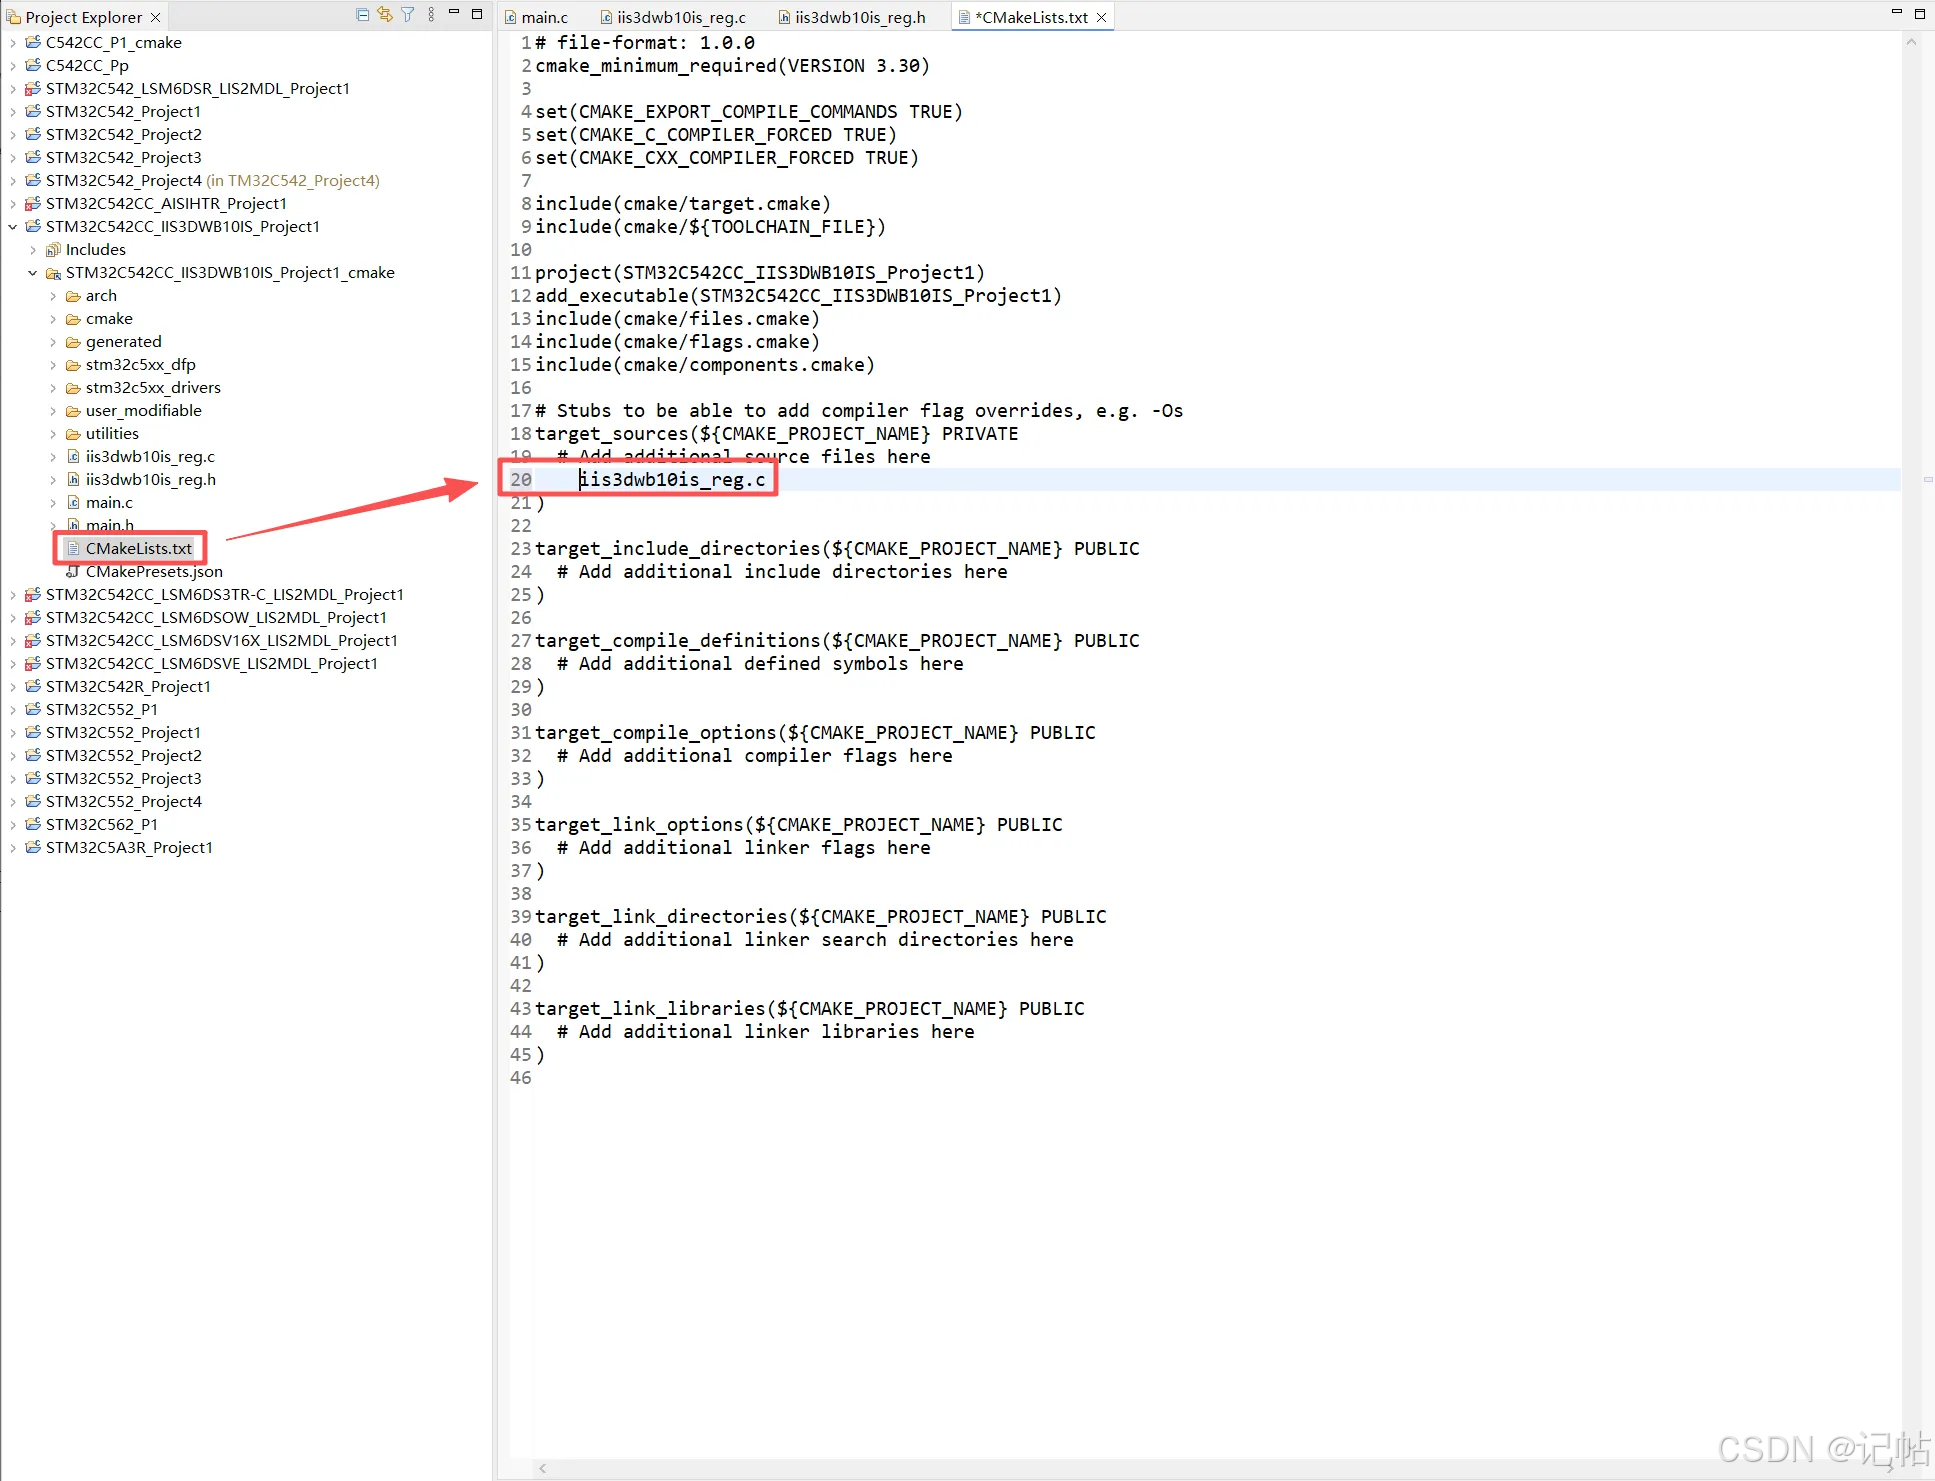
Task: Minimize the editor area
Action: (1896, 12)
